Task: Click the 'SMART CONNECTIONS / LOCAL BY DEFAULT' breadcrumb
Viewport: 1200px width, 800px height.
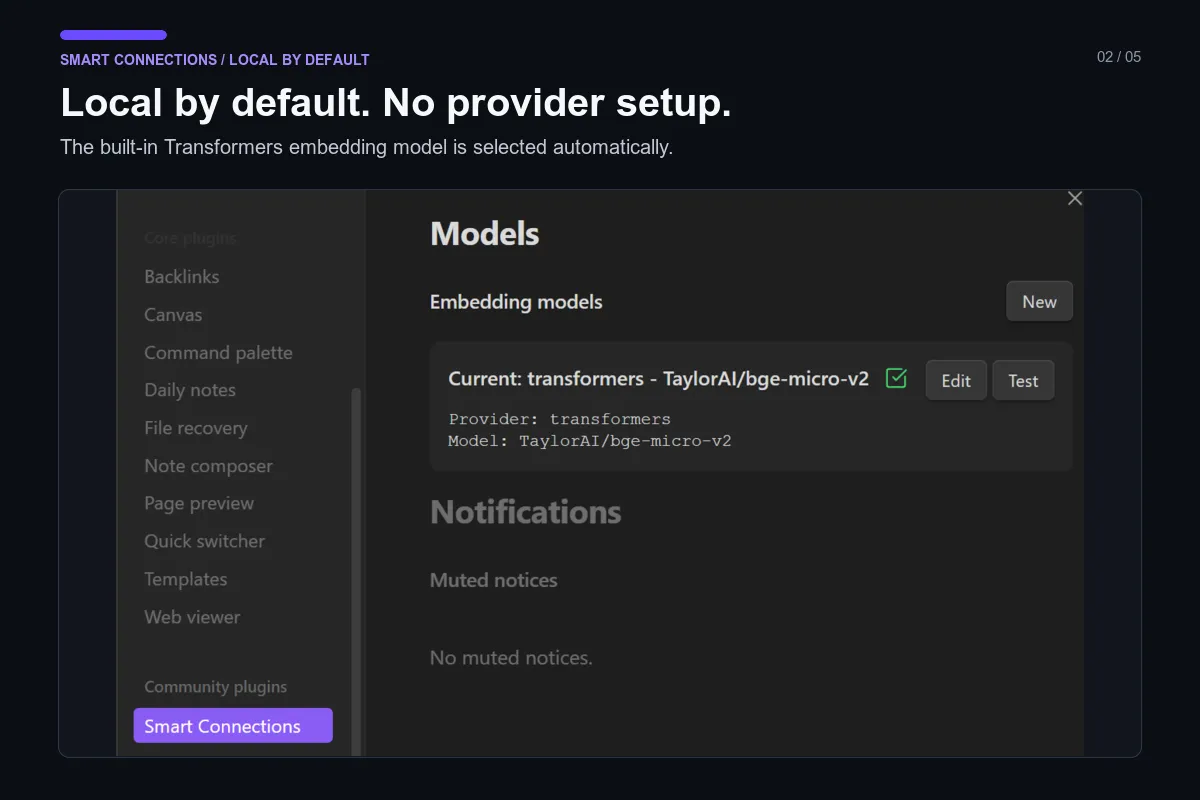Action: coord(215,60)
